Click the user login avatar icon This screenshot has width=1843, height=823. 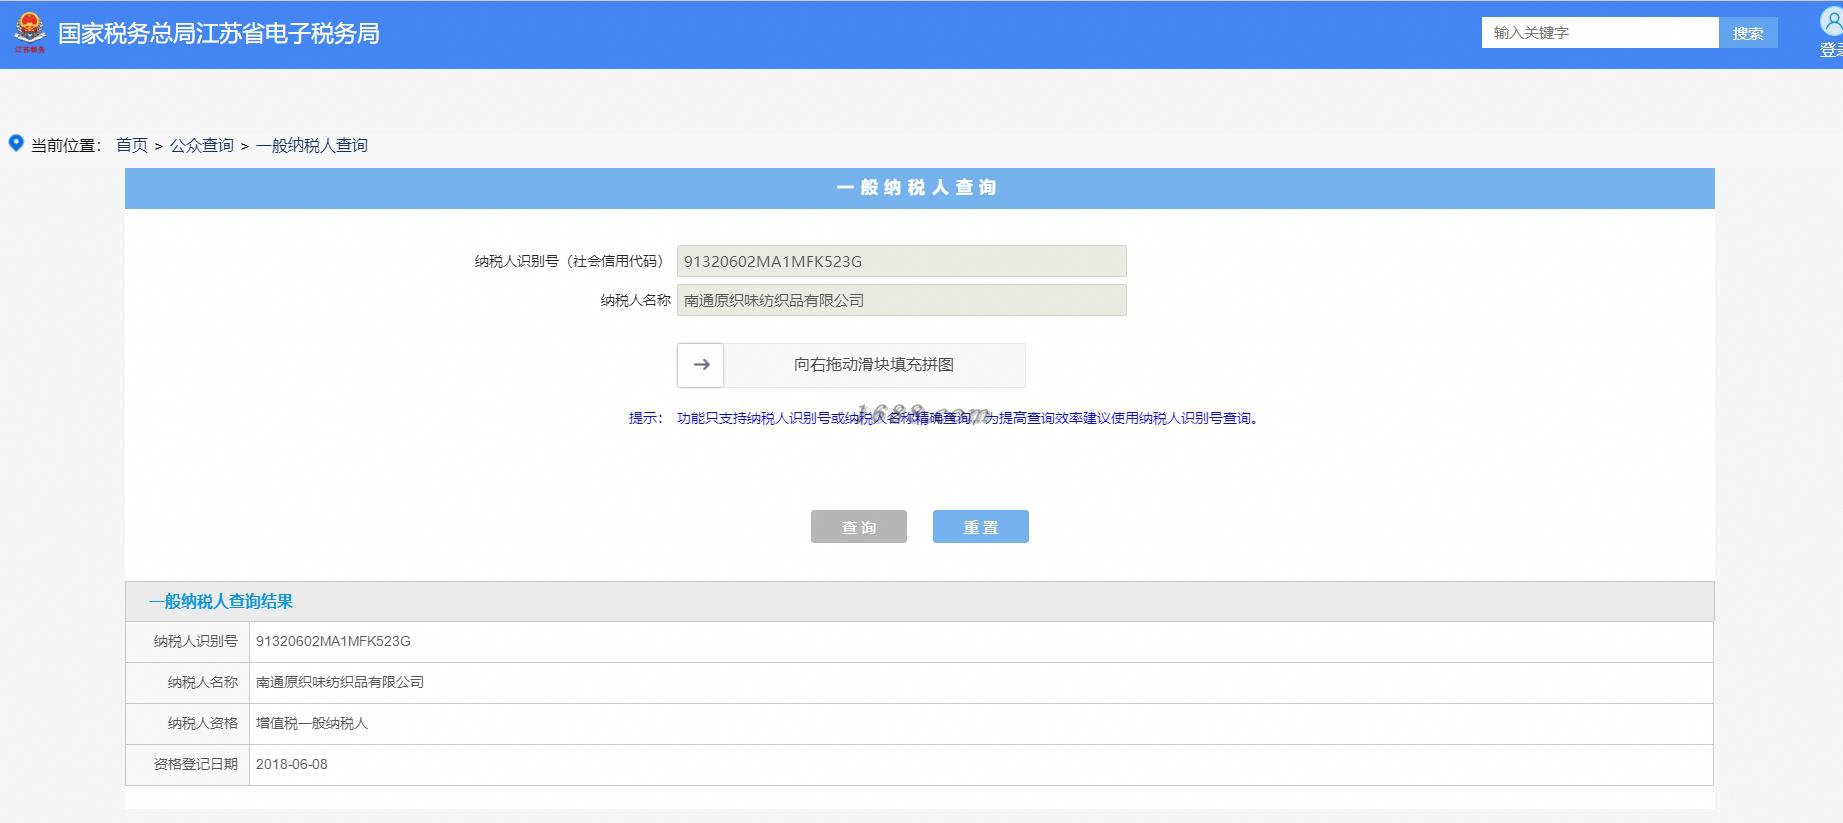pyautogui.click(x=1832, y=23)
